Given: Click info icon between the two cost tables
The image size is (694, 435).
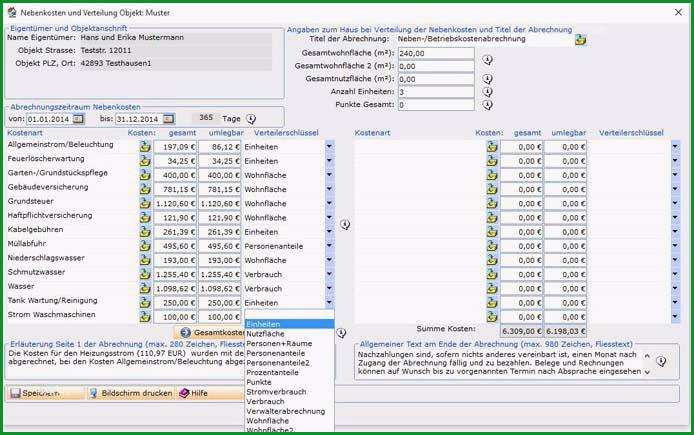Looking at the screenshot, I should click(x=345, y=225).
